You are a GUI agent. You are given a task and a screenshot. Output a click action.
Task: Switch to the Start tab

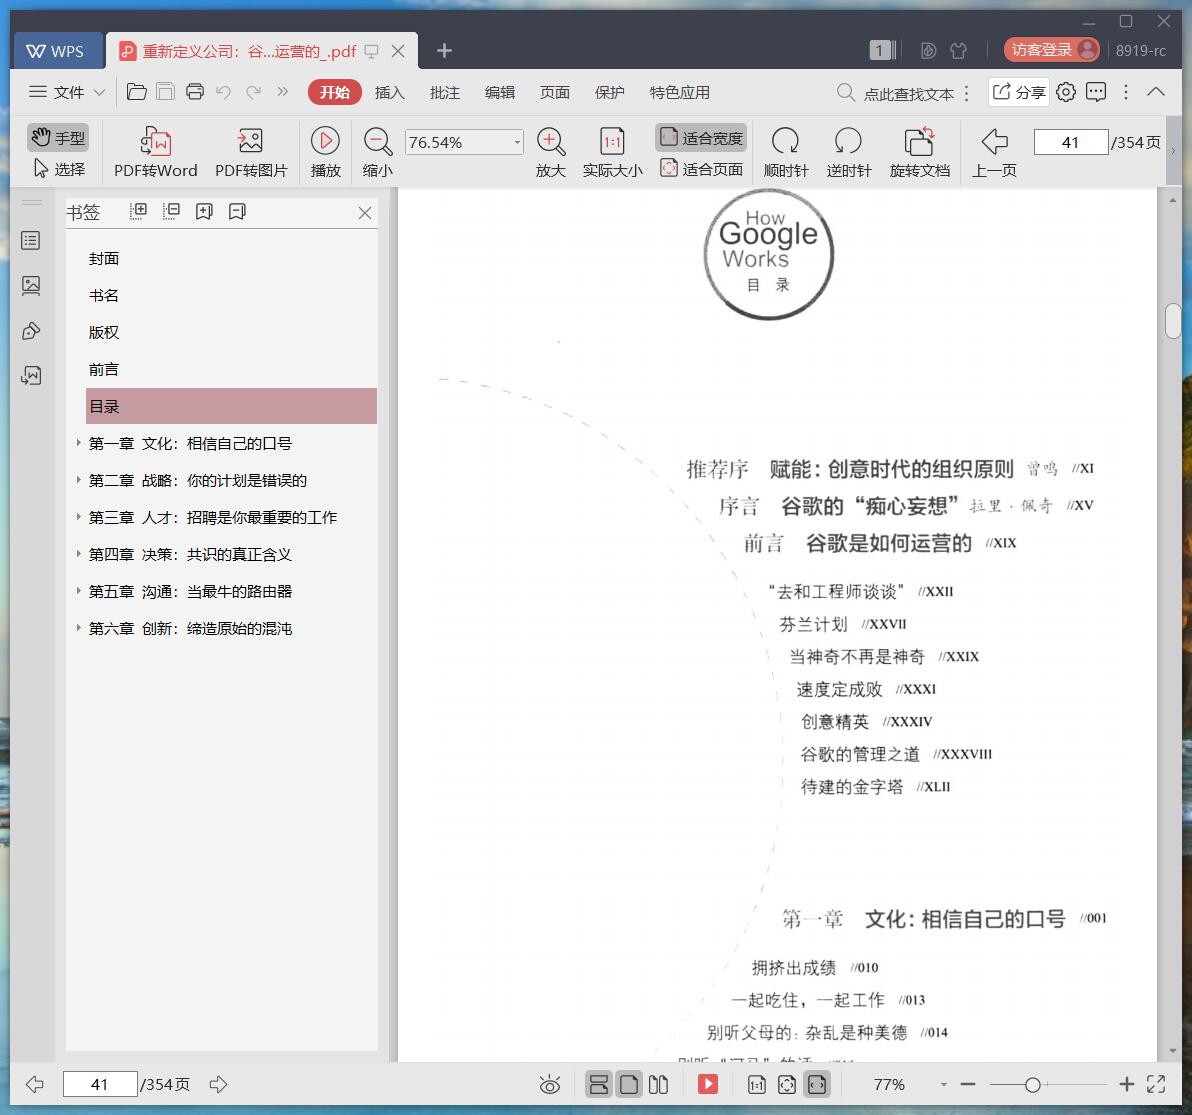pos(334,92)
